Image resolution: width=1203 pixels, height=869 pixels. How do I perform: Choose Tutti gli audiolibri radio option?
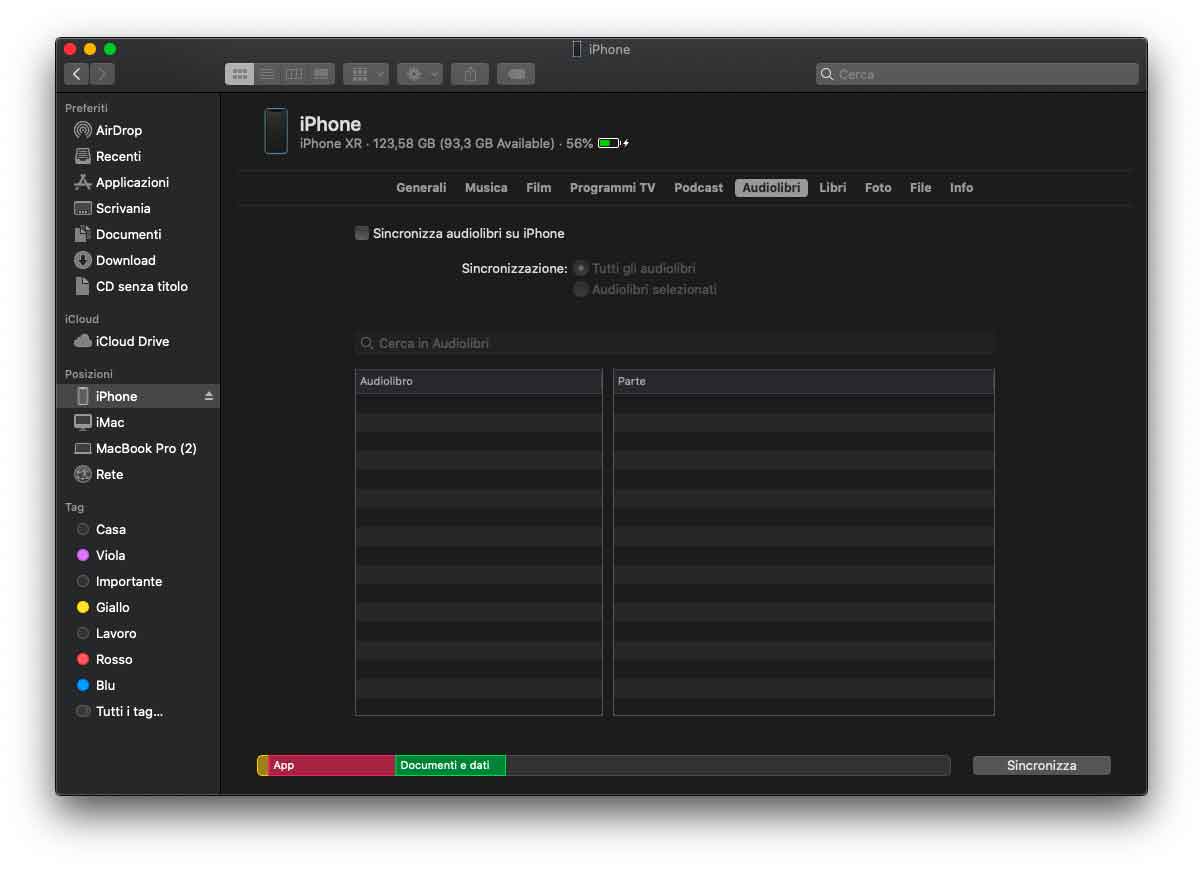pos(580,268)
